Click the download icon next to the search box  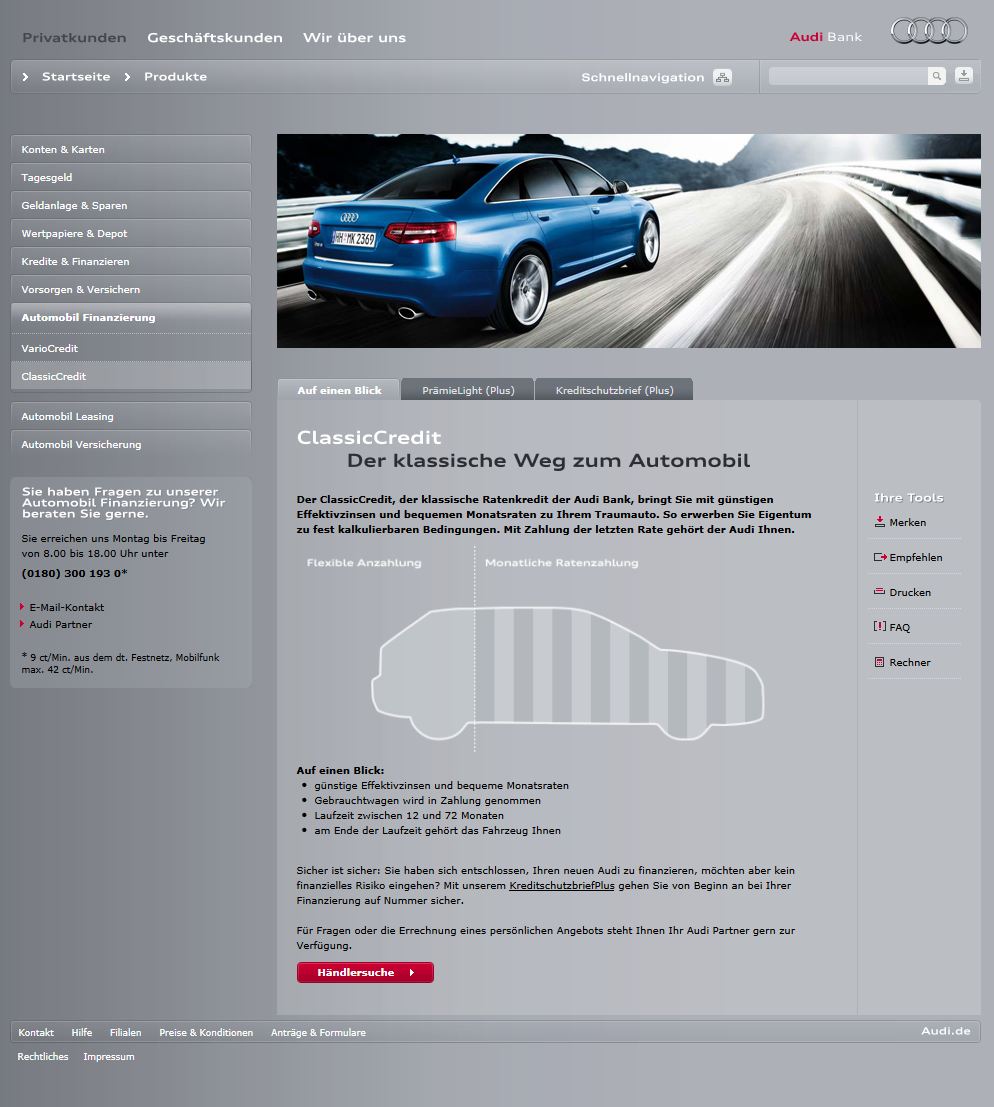click(964, 76)
